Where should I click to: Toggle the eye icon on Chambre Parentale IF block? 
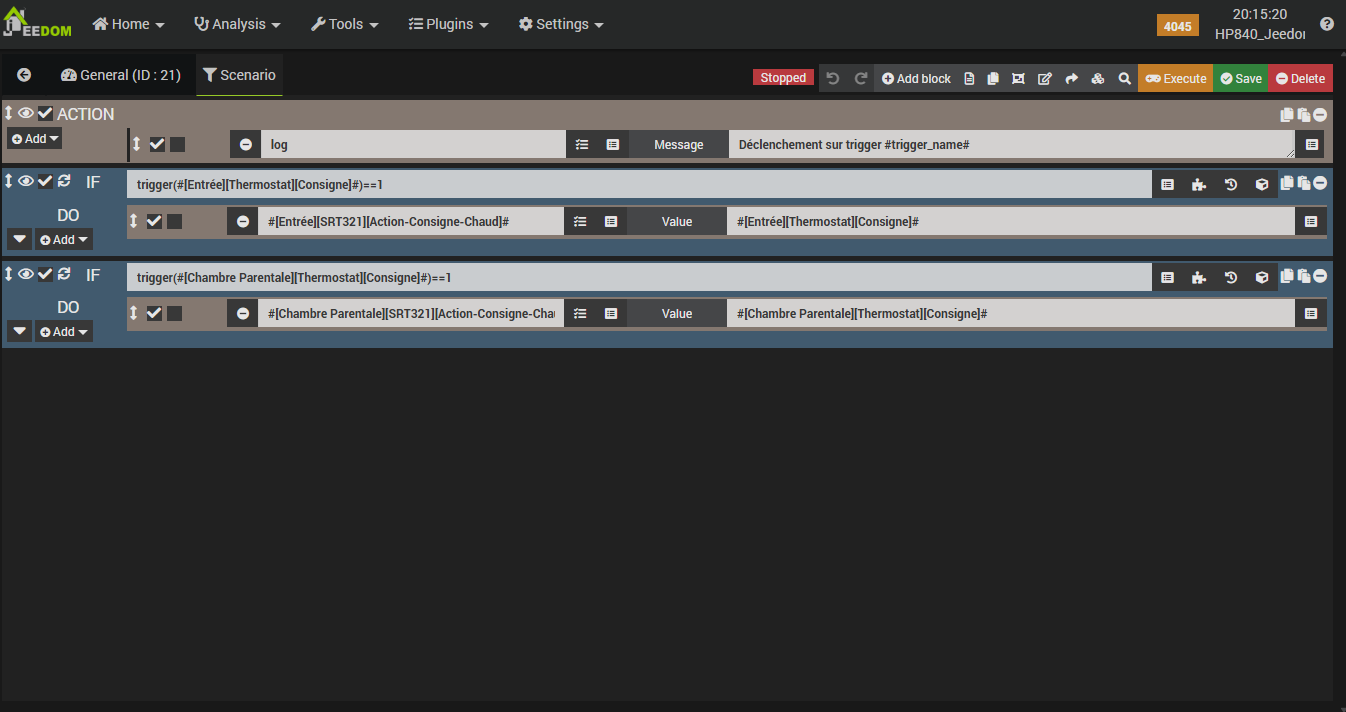(26, 274)
